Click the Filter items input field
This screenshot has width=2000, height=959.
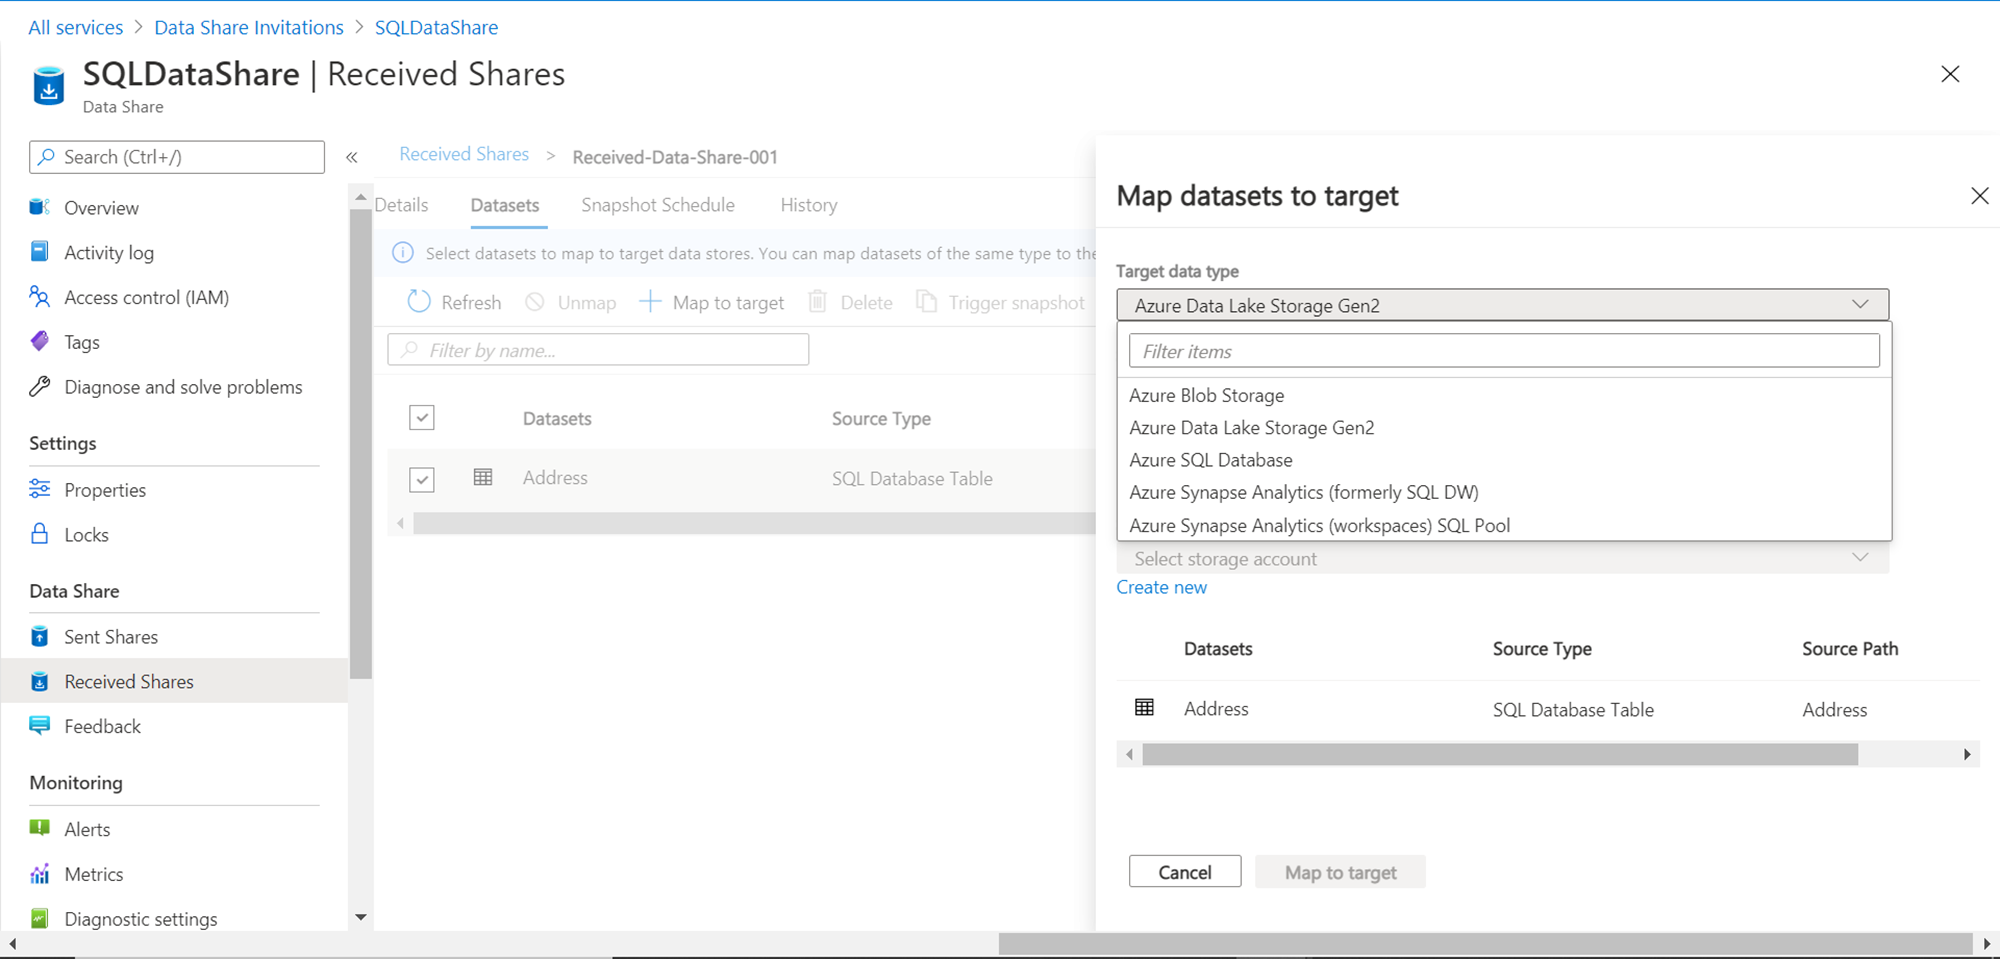pos(1504,351)
